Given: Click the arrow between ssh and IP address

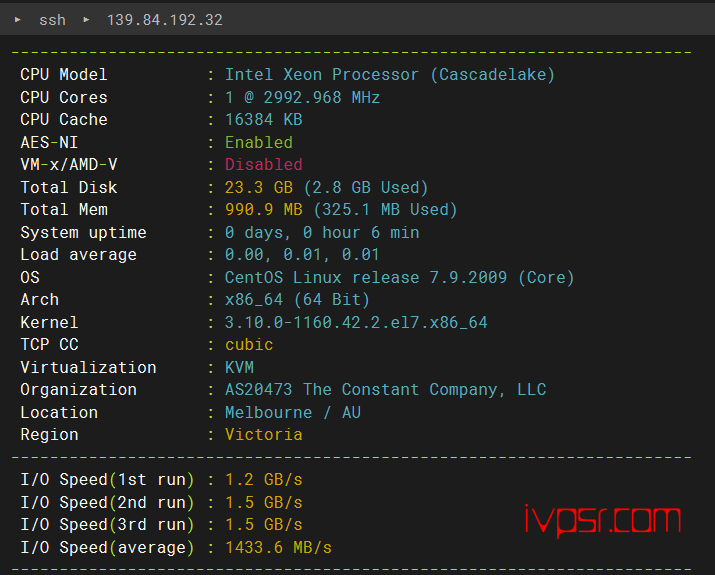Looking at the screenshot, I should click(86, 20).
